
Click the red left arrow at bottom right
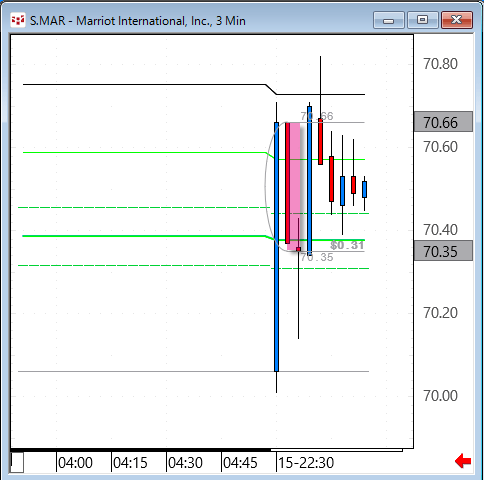pyautogui.click(x=463, y=461)
